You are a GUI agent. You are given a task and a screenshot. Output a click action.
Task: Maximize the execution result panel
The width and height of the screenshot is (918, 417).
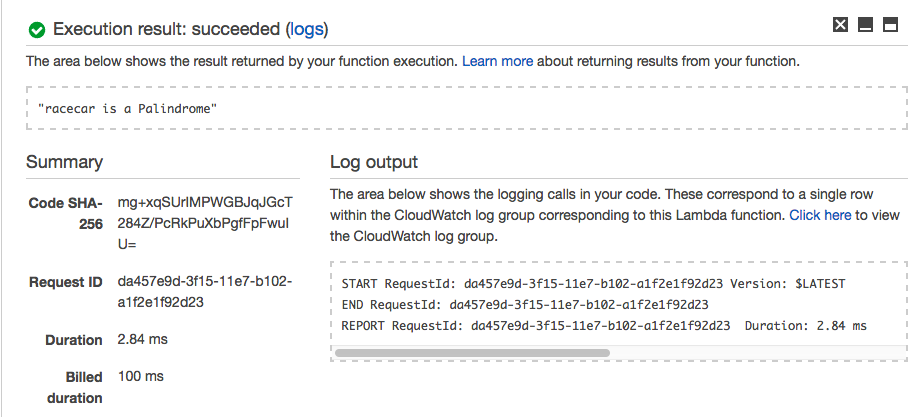pyautogui.click(x=889, y=25)
